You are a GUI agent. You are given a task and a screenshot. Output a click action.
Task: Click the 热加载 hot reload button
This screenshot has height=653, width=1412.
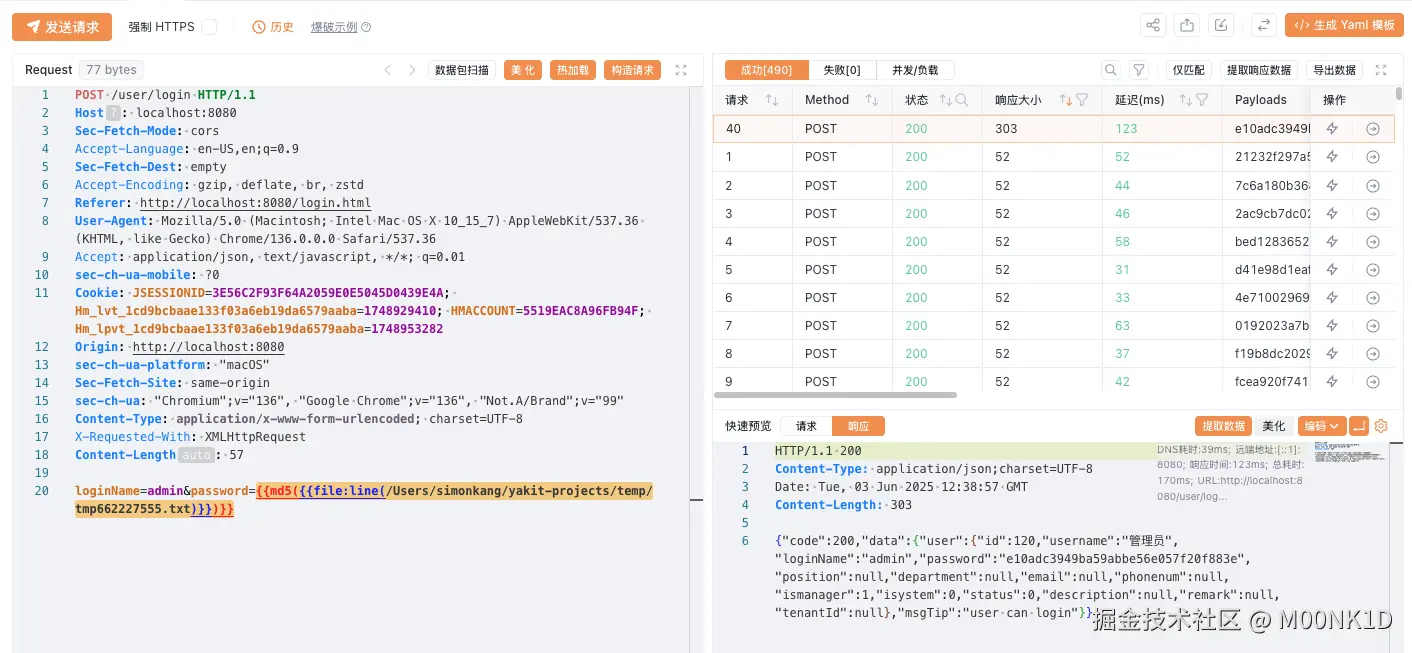point(573,70)
